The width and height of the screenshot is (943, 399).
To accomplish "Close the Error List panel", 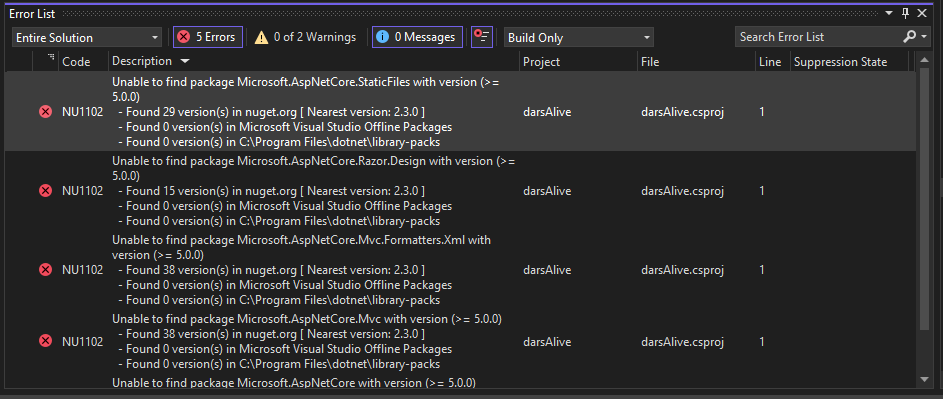I will coord(922,13).
